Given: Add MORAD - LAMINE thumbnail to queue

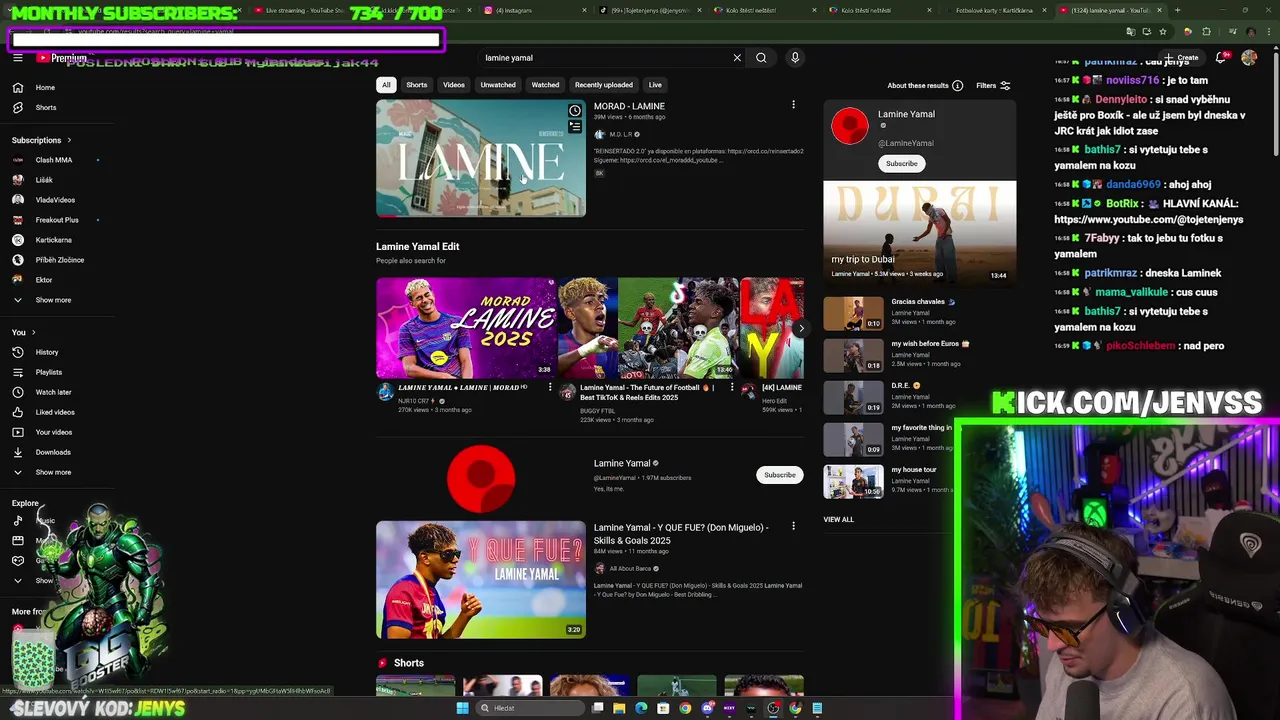Looking at the screenshot, I should tap(575, 127).
